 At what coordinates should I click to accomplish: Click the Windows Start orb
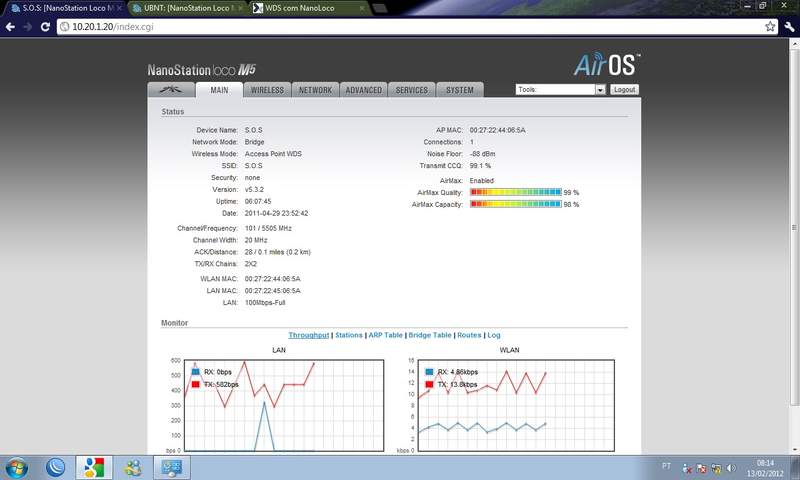(x=16, y=468)
